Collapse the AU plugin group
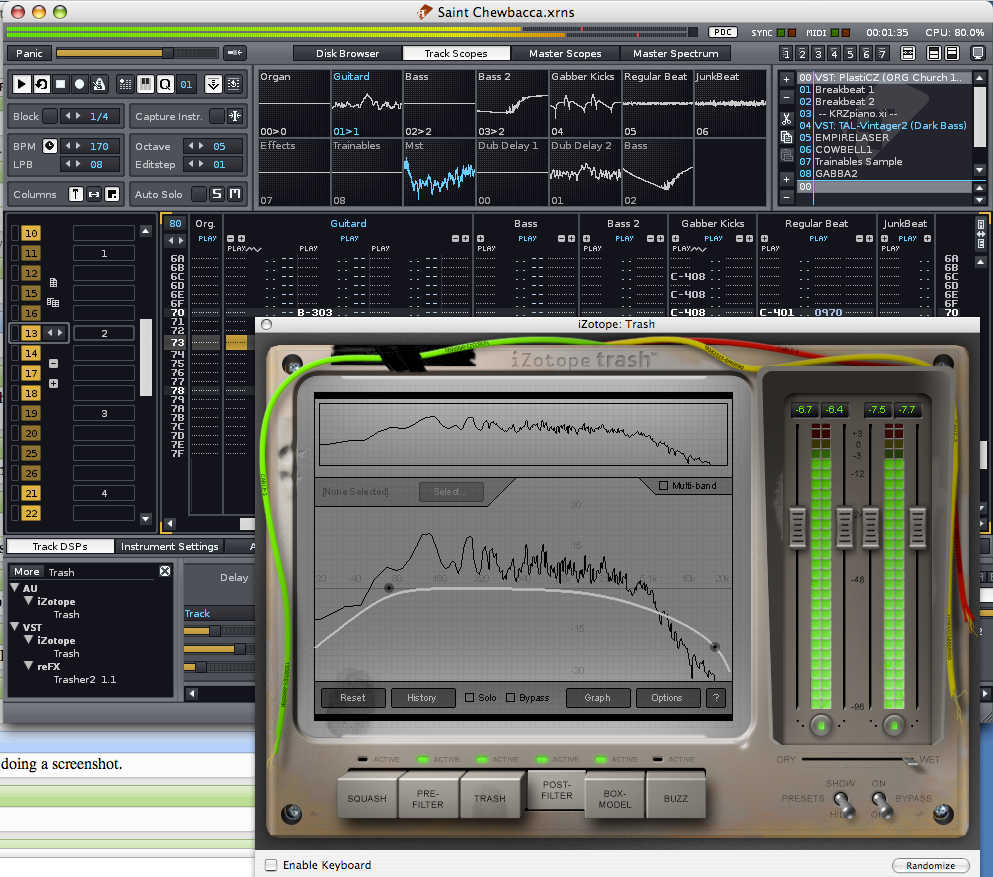This screenshot has width=993, height=877. (x=15, y=588)
